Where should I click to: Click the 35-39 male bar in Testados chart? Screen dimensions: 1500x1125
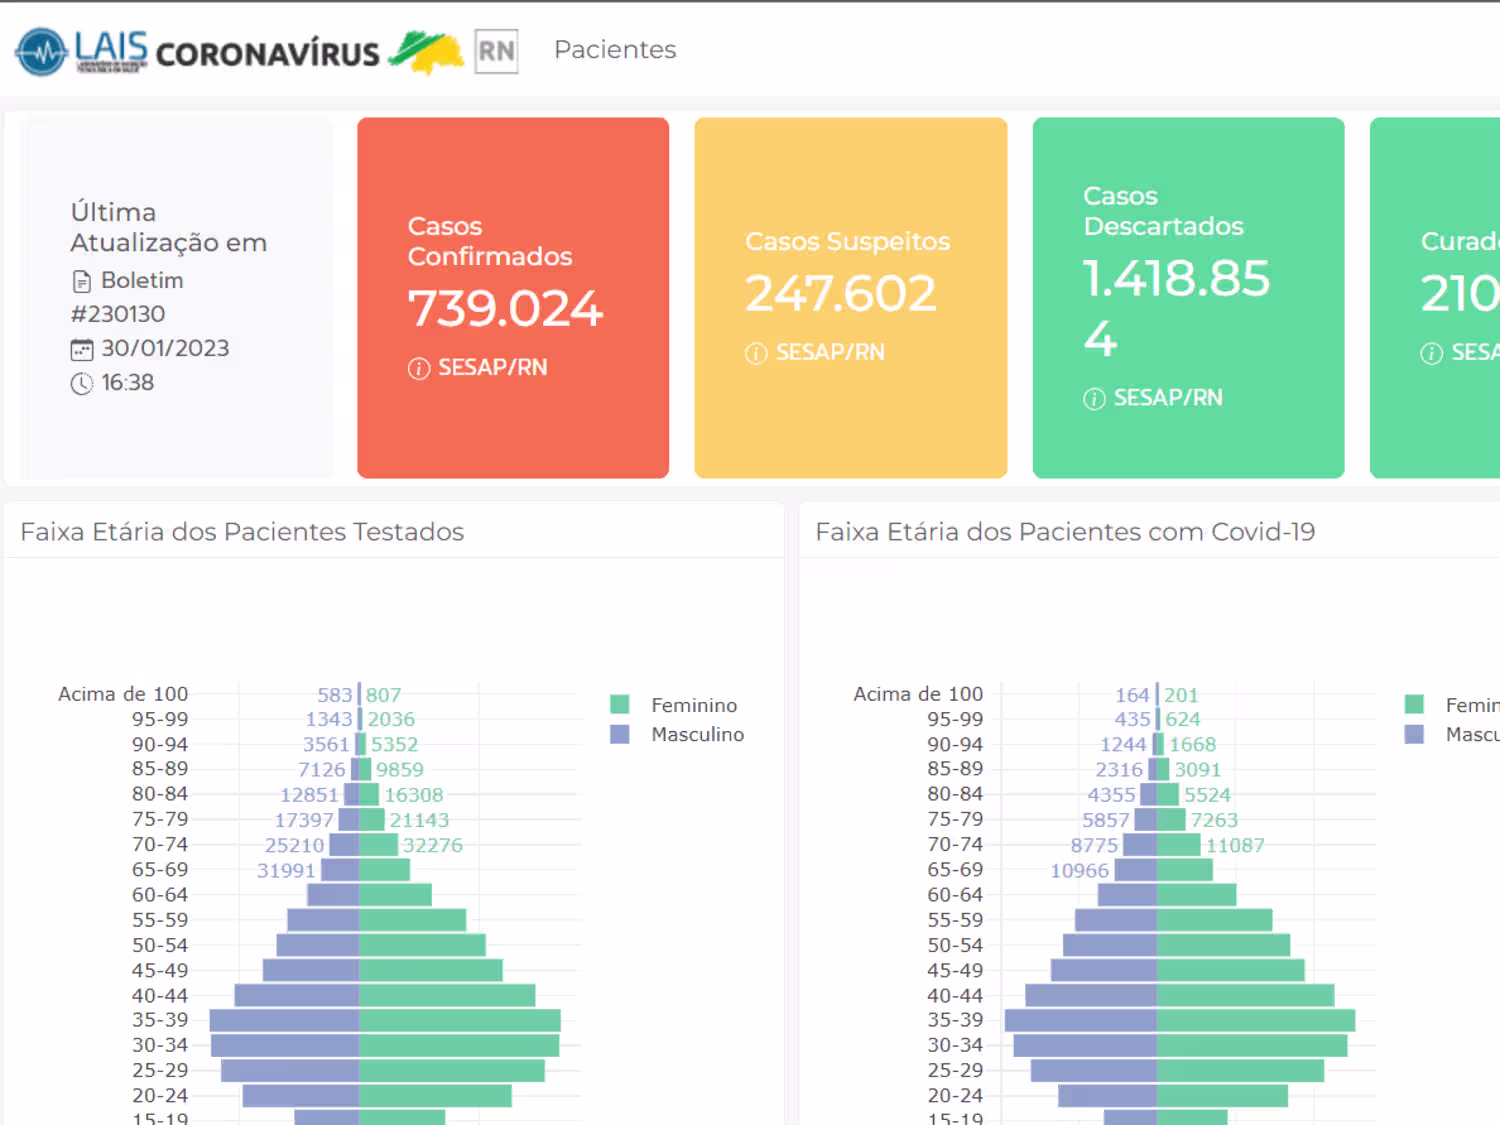(284, 1020)
